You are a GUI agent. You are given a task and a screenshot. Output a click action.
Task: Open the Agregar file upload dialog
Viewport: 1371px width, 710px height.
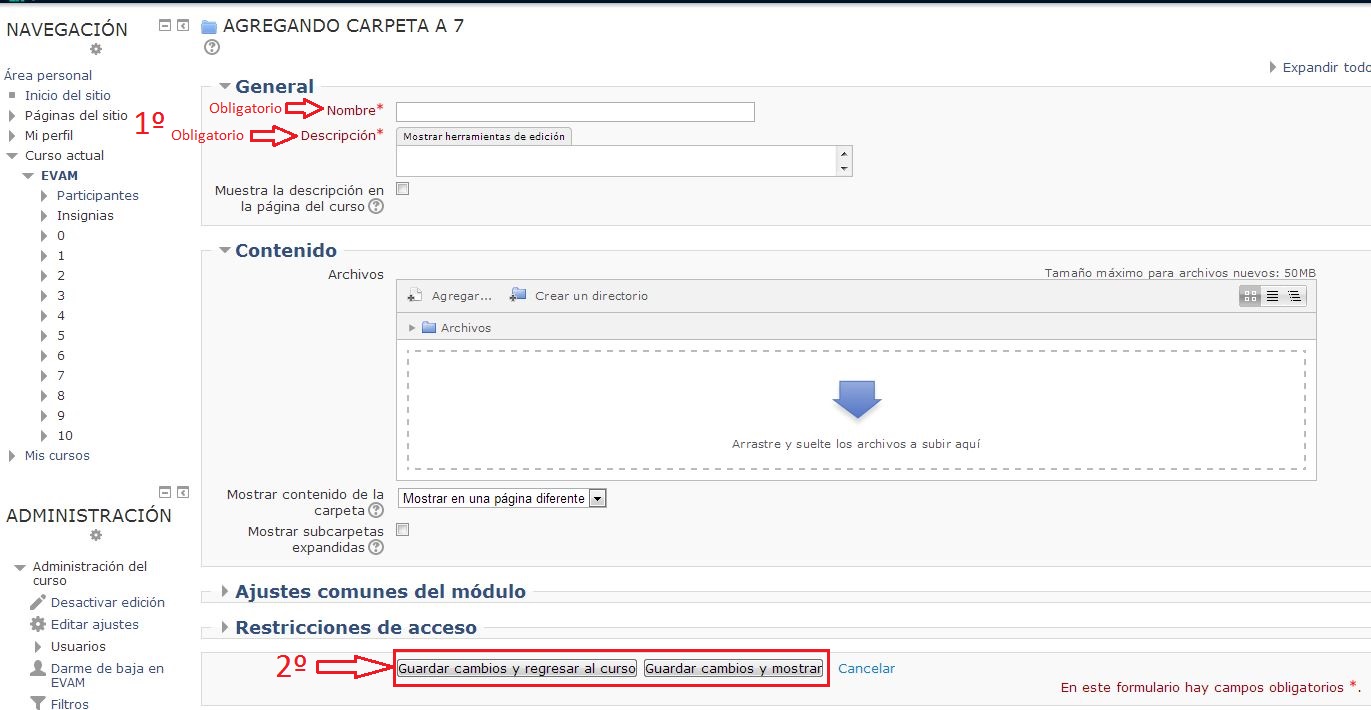pyautogui.click(x=453, y=295)
